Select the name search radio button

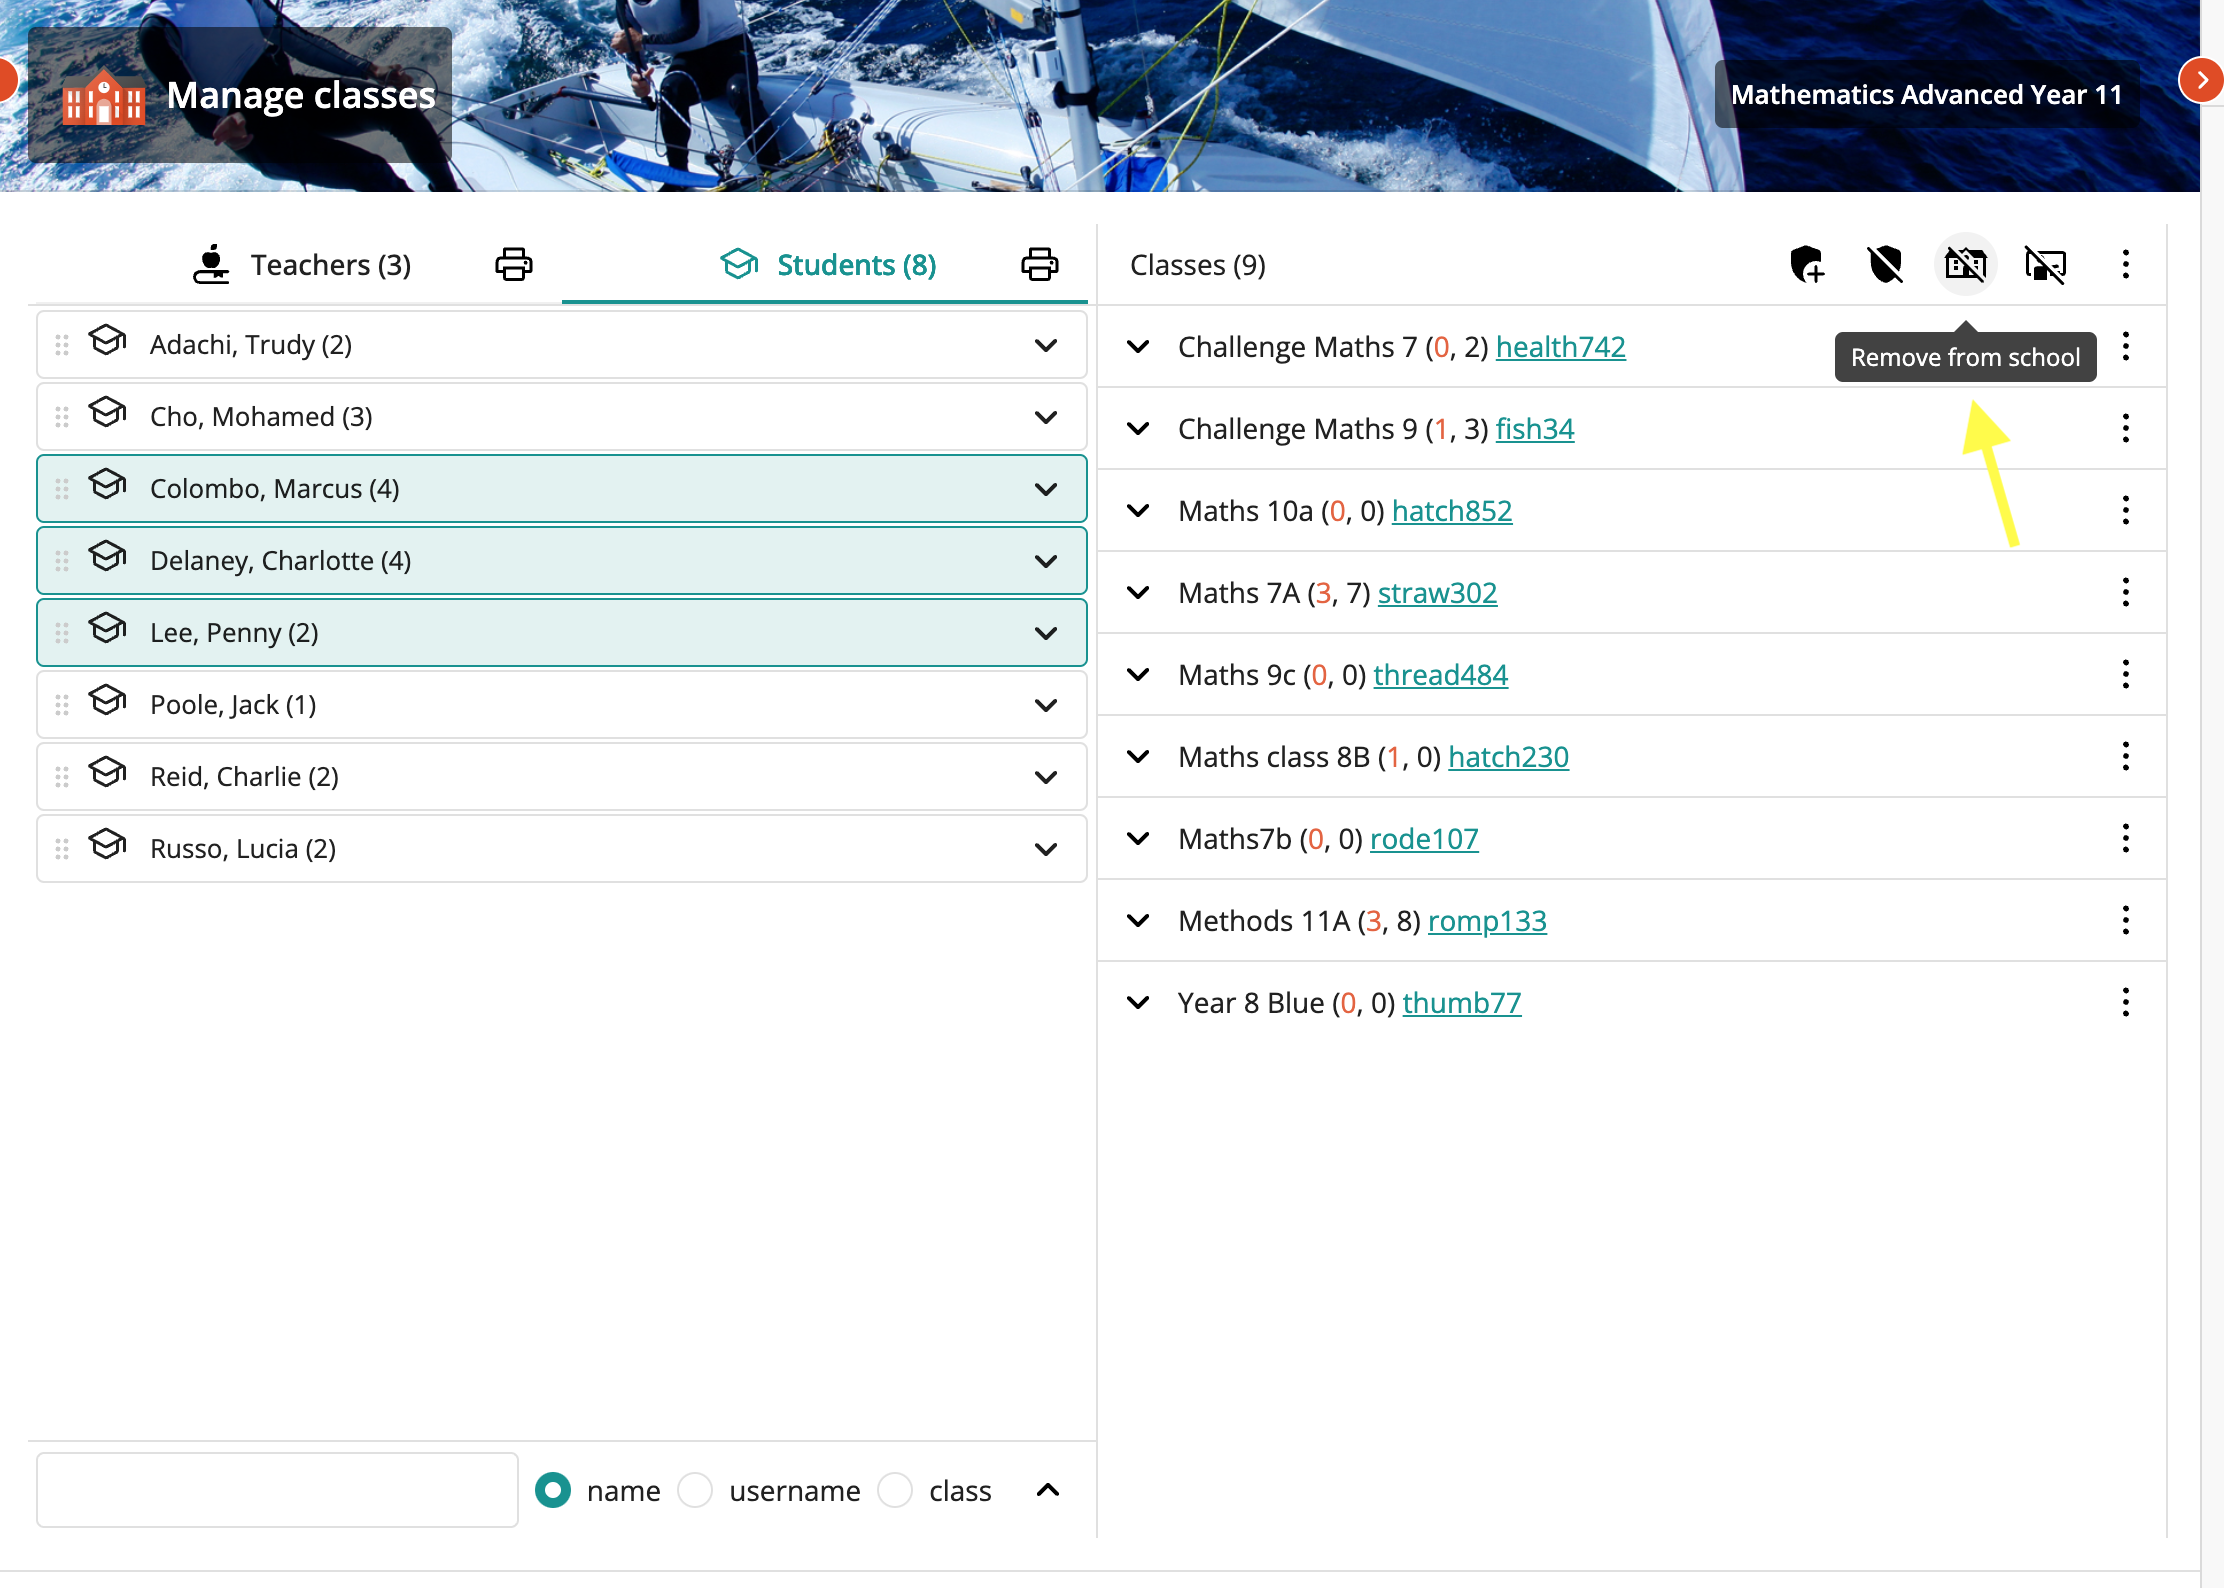click(x=553, y=1490)
